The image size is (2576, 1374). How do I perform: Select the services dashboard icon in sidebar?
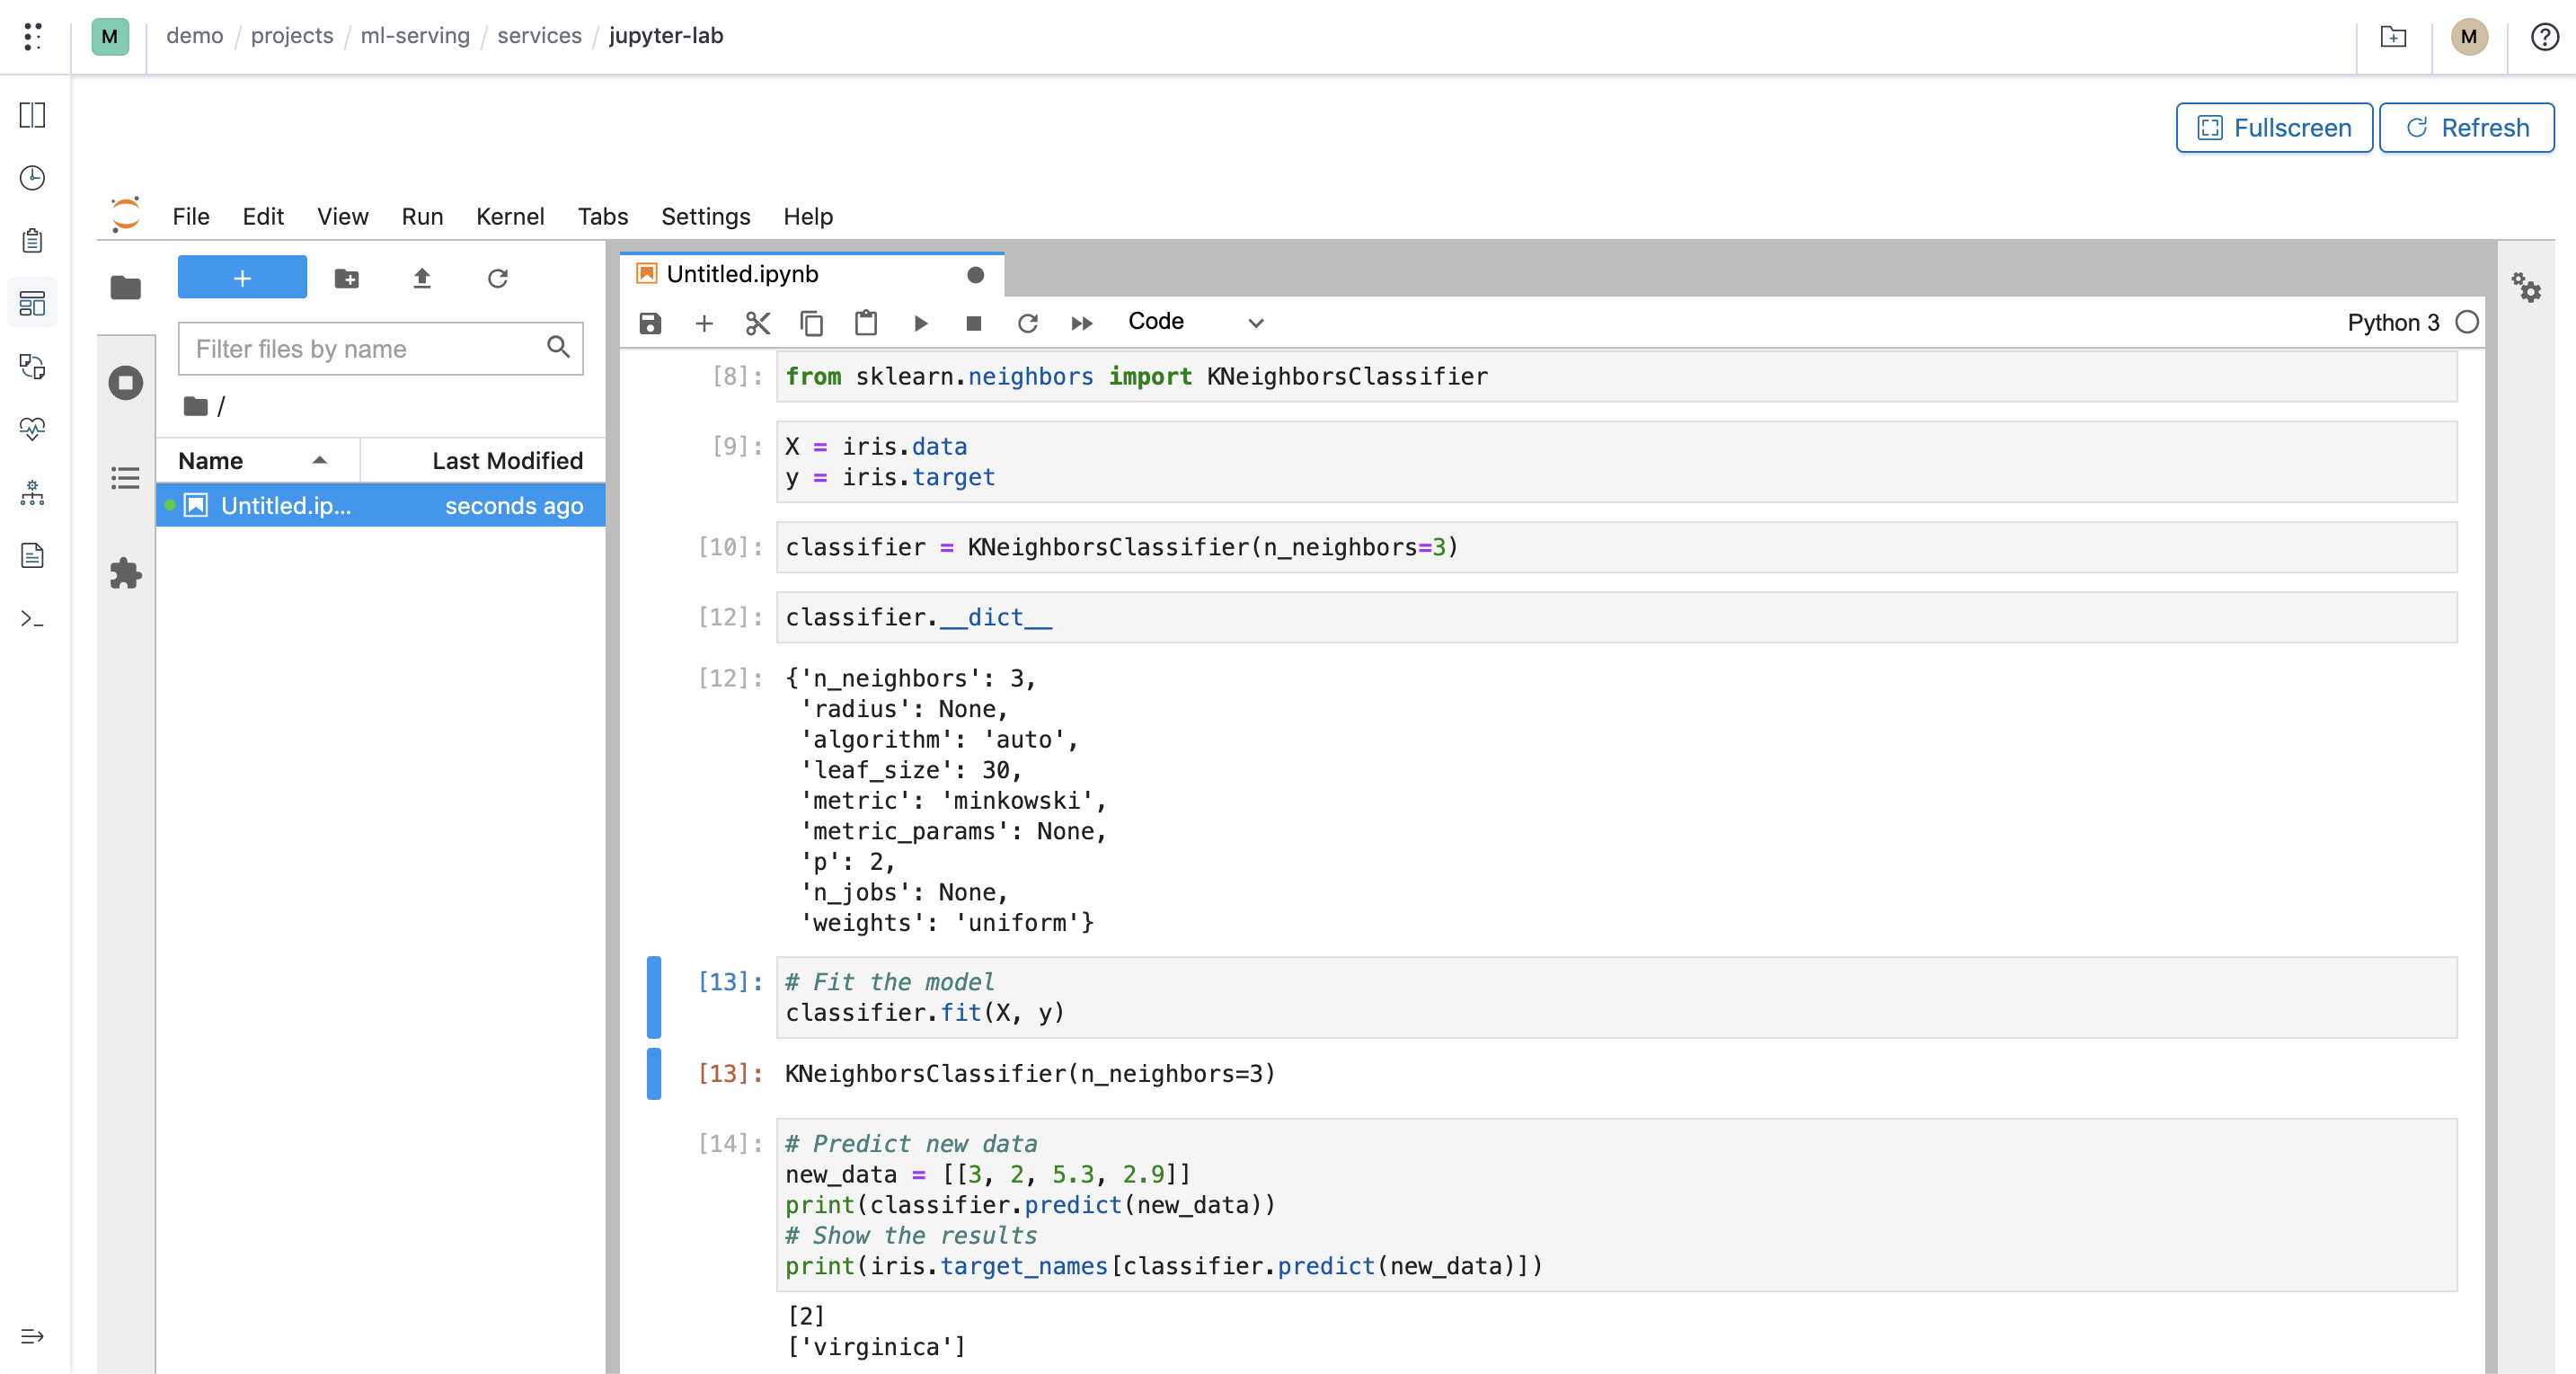[33, 303]
